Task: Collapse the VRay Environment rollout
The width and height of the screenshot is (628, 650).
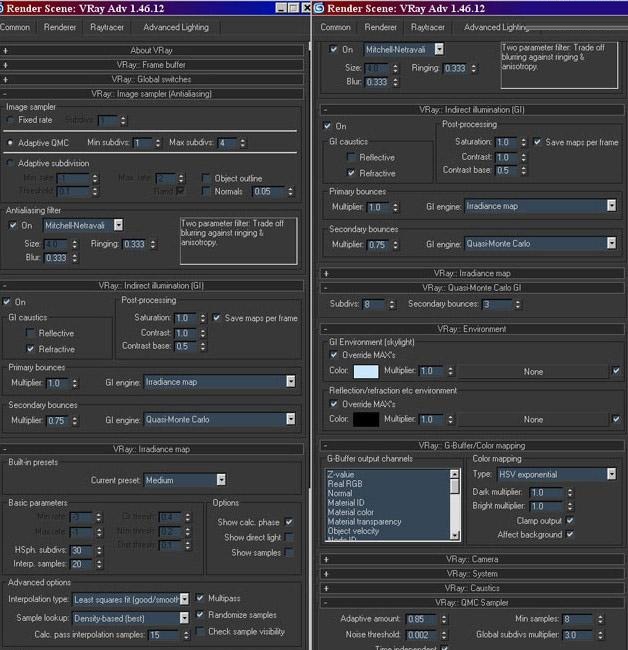Action: [x=472, y=329]
